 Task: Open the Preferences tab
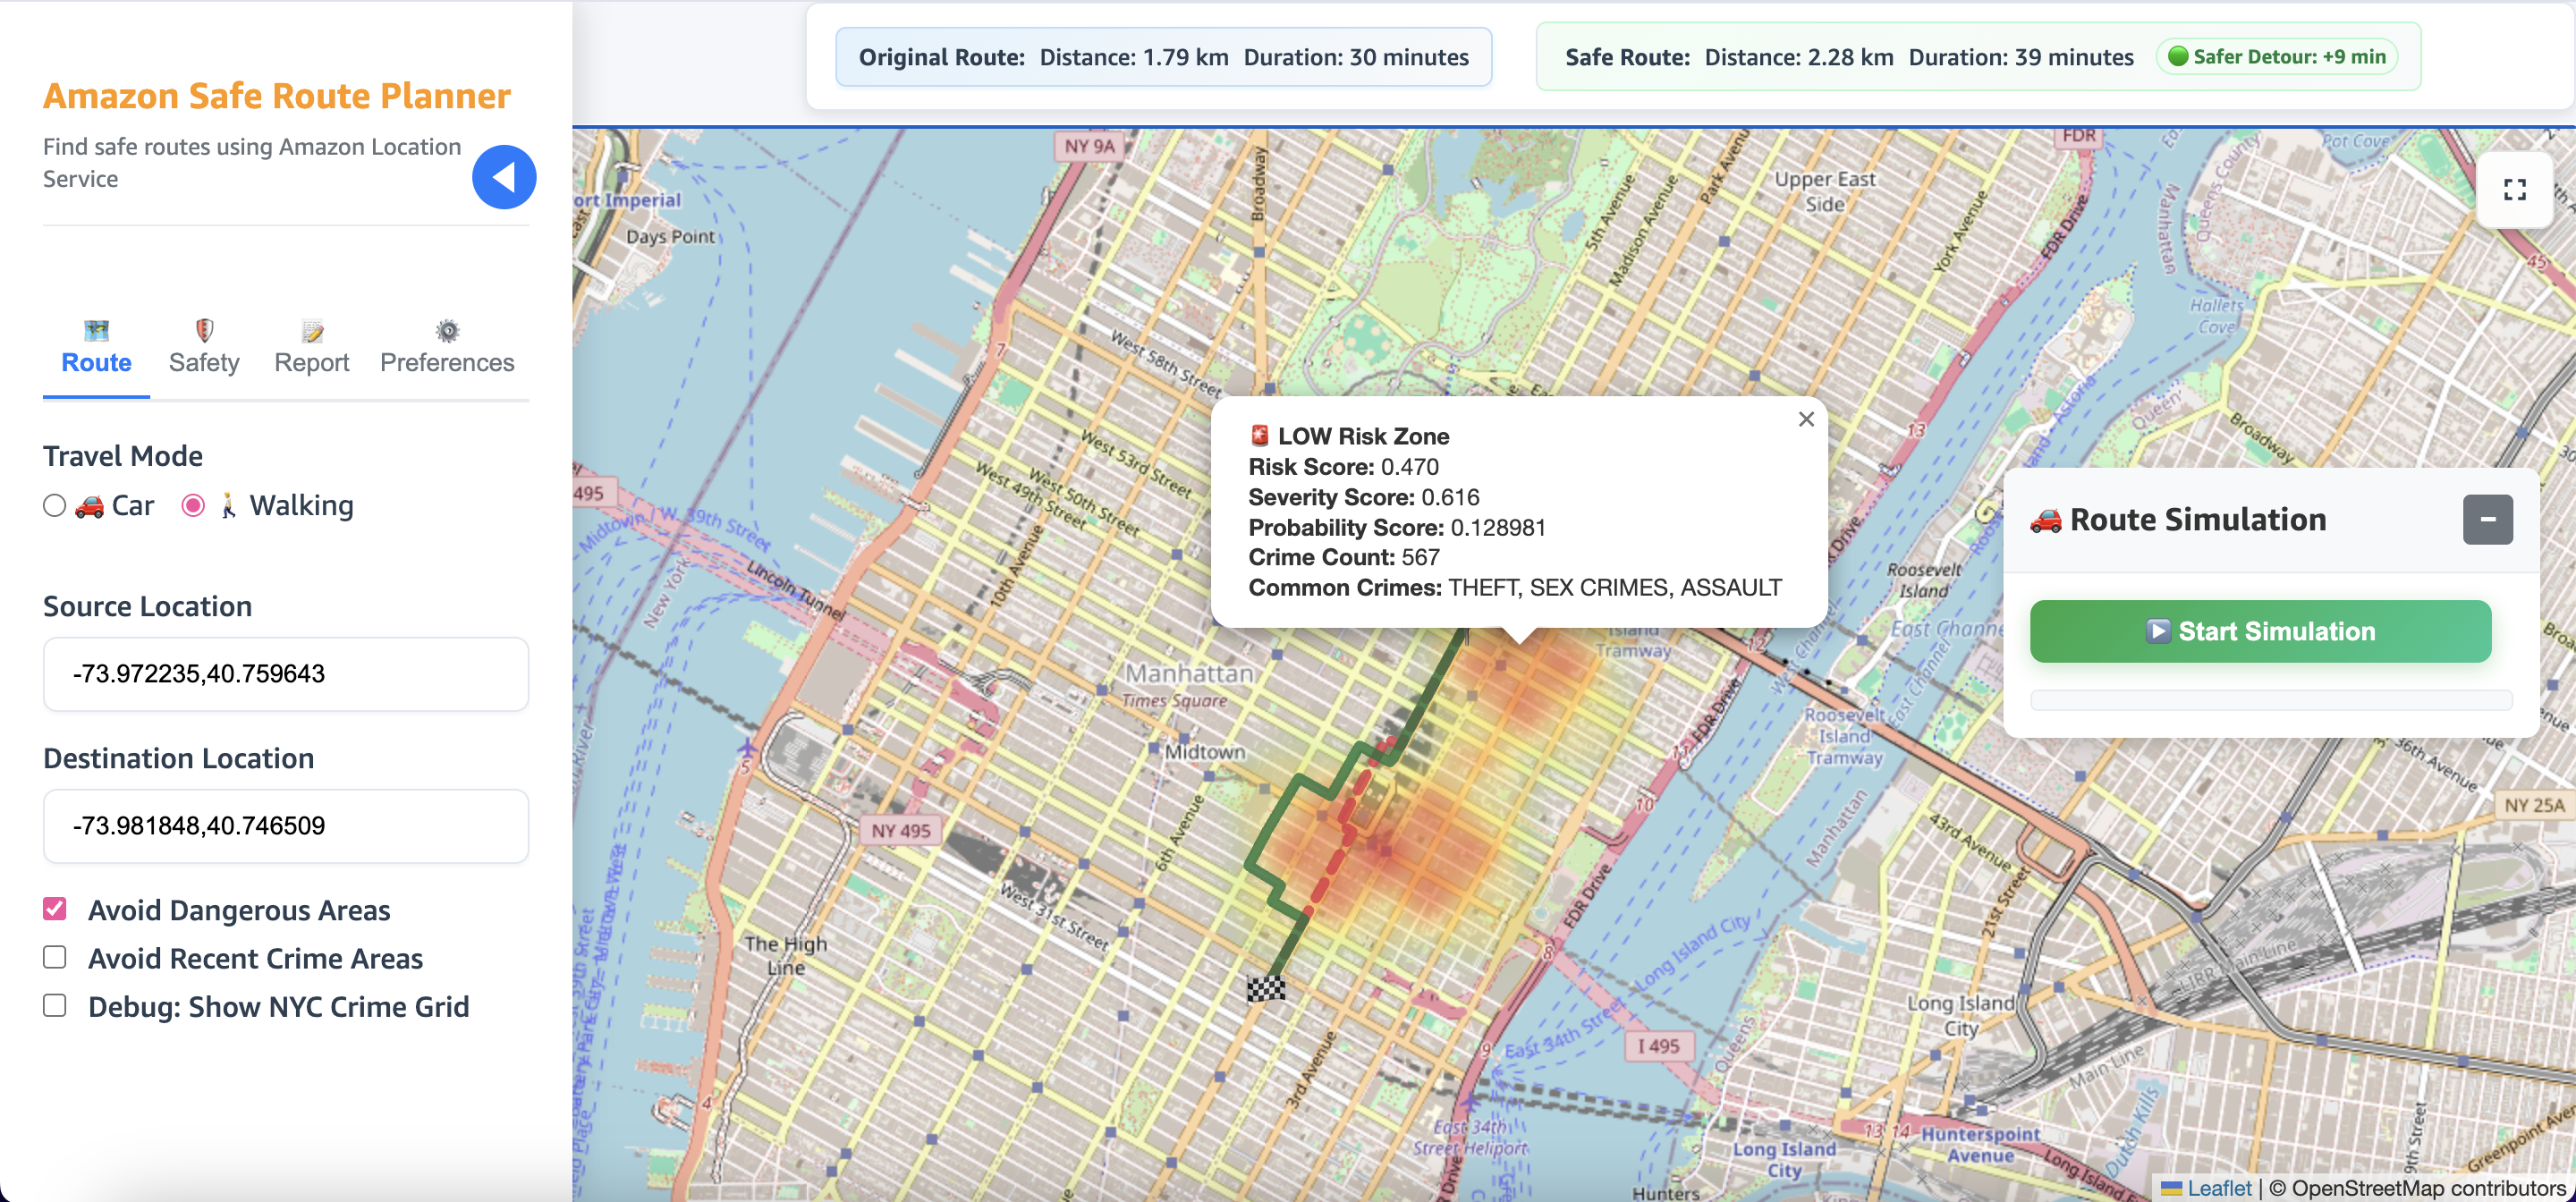pyautogui.click(x=447, y=362)
